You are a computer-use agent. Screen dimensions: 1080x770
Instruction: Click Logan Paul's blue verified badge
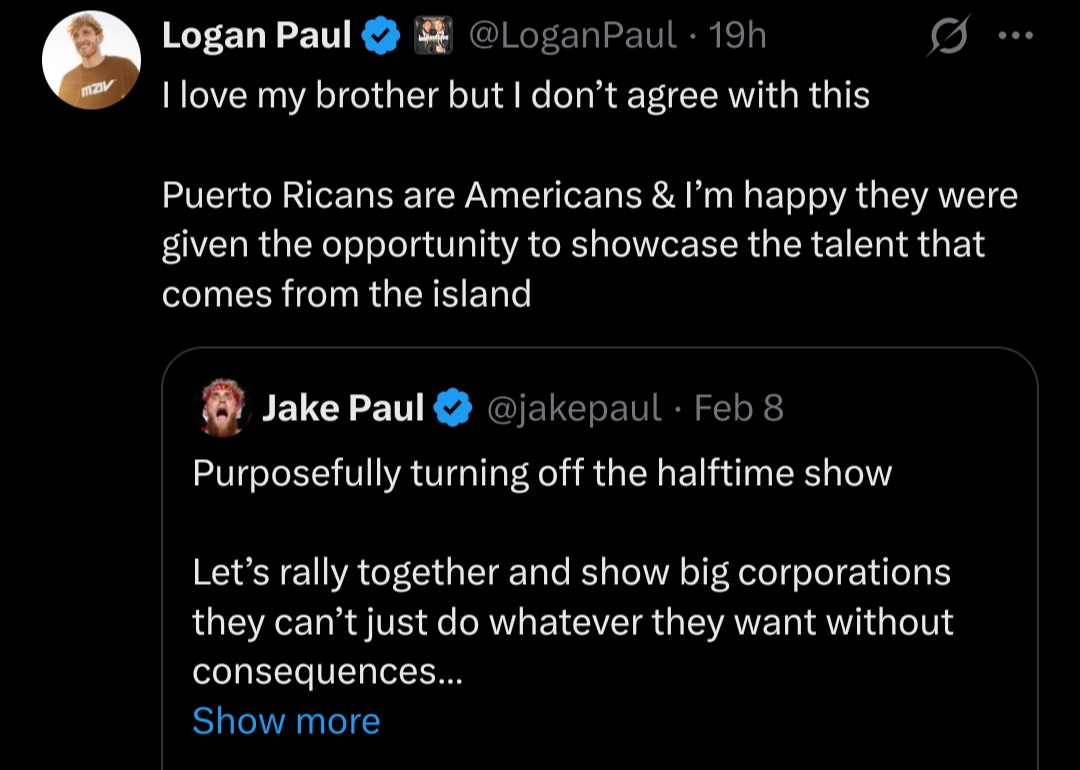tap(381, 38)
